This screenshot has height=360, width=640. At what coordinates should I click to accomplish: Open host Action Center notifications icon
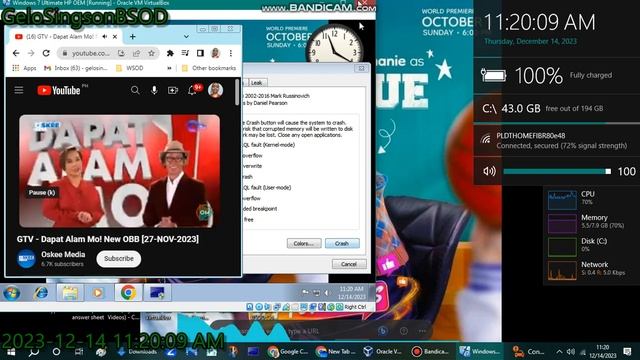coord(628,351)
